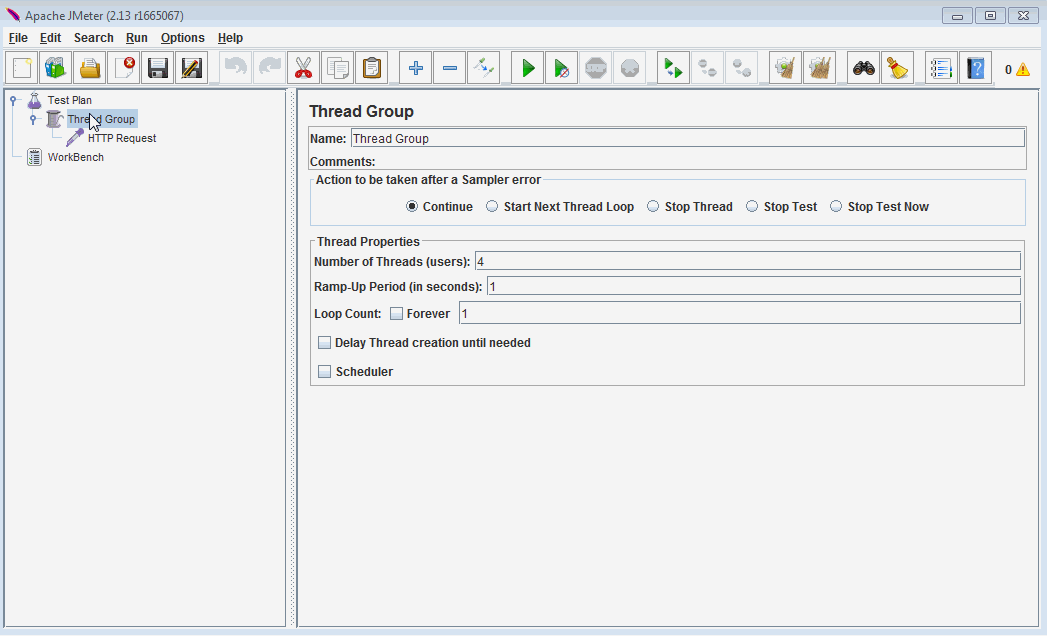The height and width of the screenshot is (636, 1047).
Task: Click the Cut scissors icon
Action: [304, 68]
